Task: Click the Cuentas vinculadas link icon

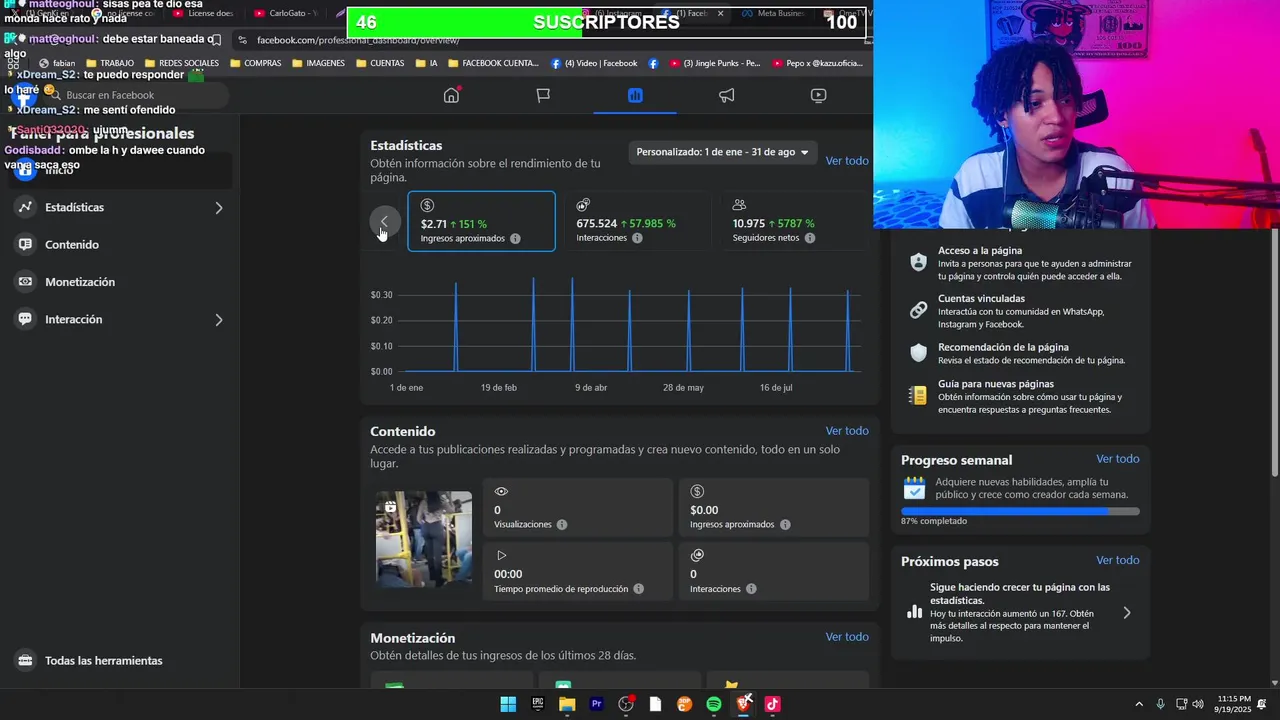Action: [x=918, y=310]
